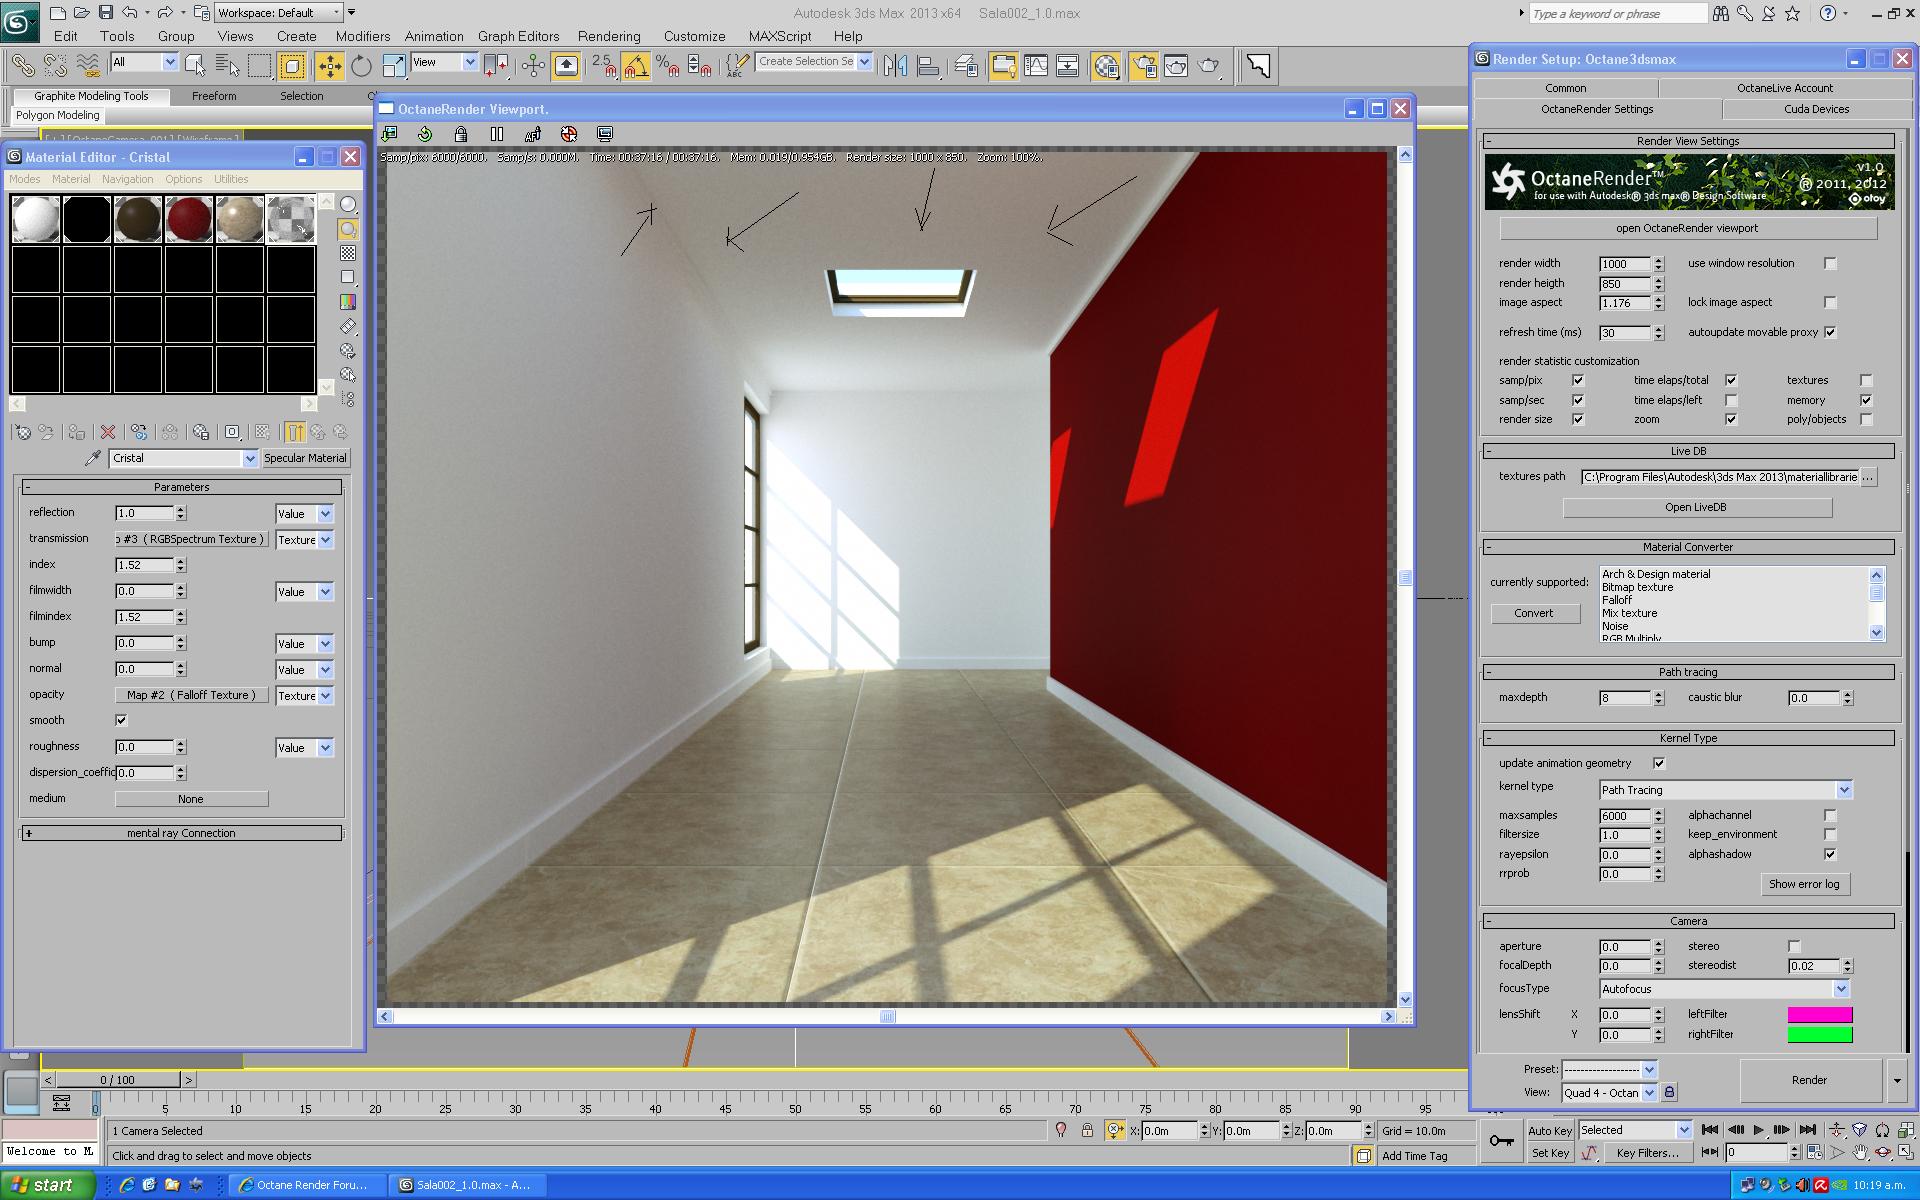The width and height of the screenshot is (1920, 1200).
Task: Enable the alphachannel checkbox
Action: tap(1830, 815)
